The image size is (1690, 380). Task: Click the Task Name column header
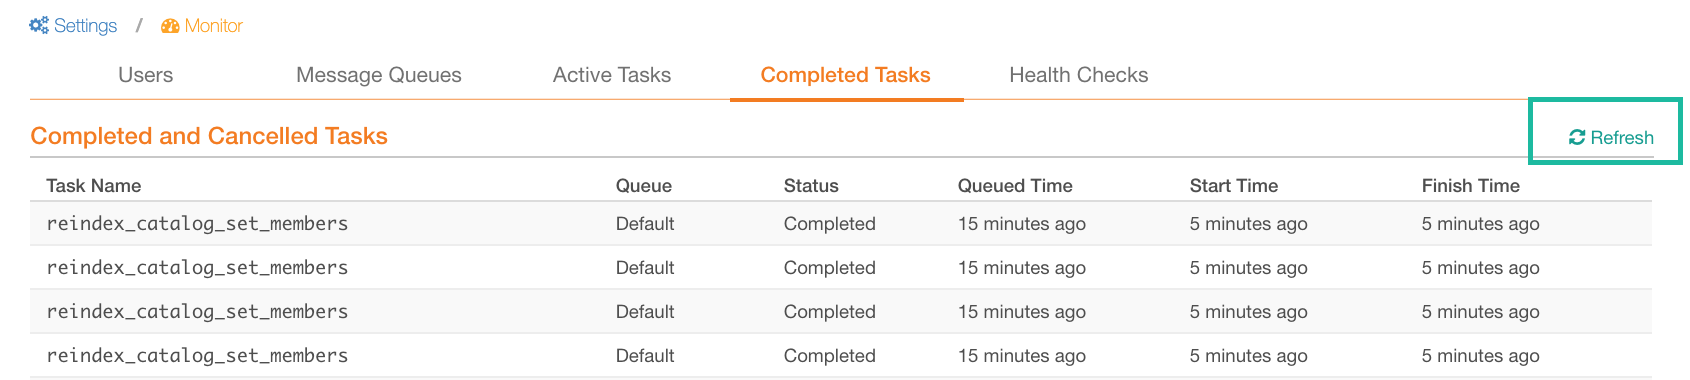pyautogui.click(x=94, y=186)
